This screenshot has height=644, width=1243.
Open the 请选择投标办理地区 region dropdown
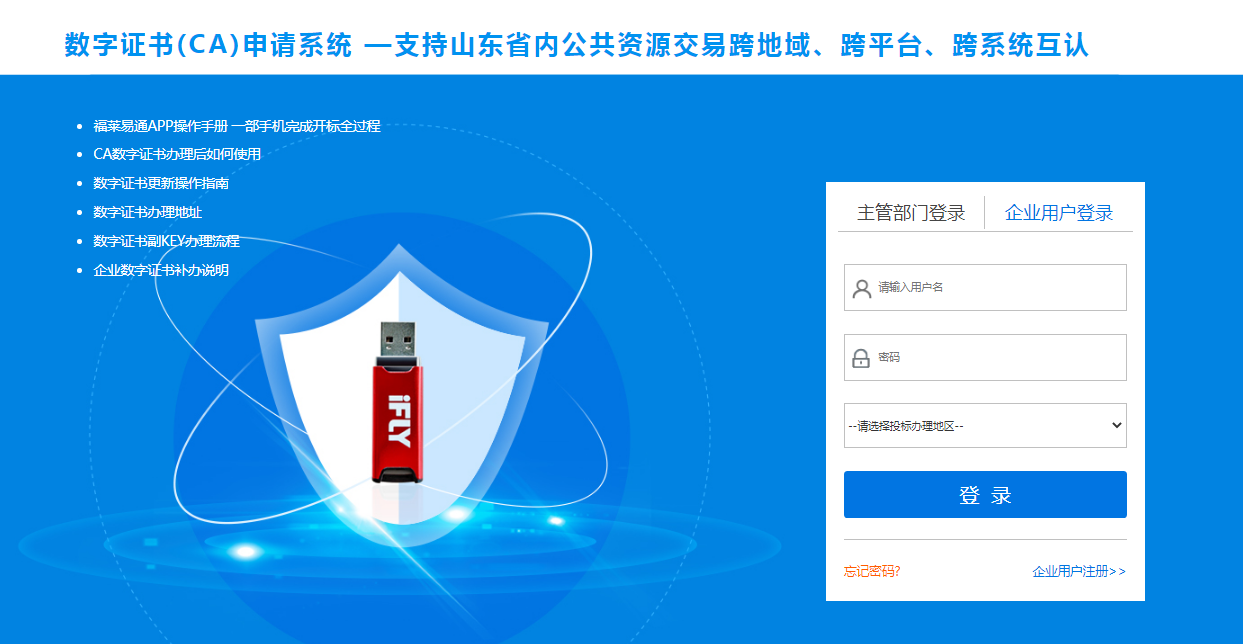point(985,426)
